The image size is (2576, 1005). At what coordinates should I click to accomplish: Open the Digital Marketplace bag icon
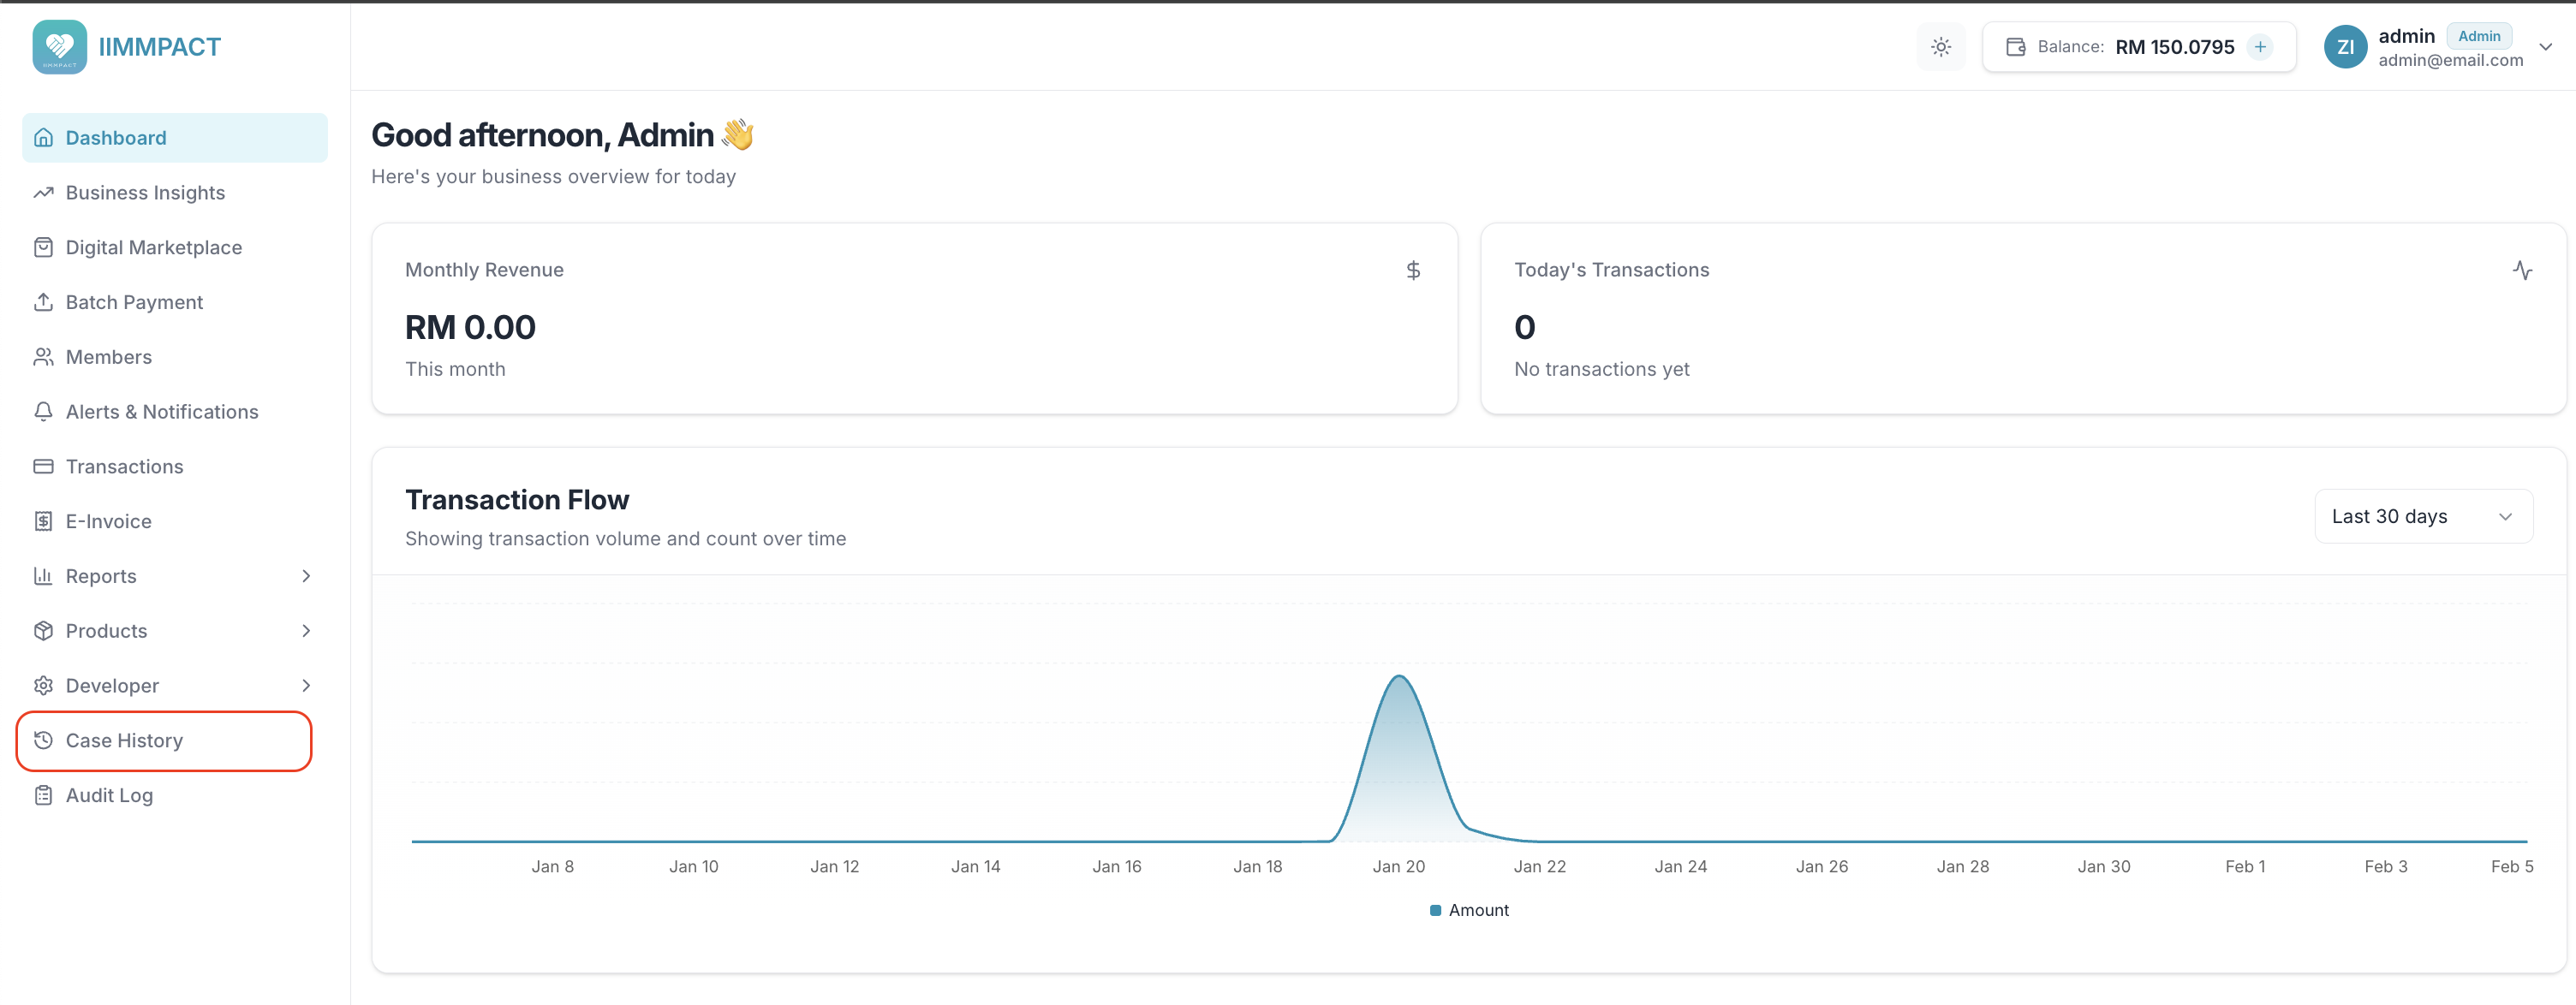44,247
